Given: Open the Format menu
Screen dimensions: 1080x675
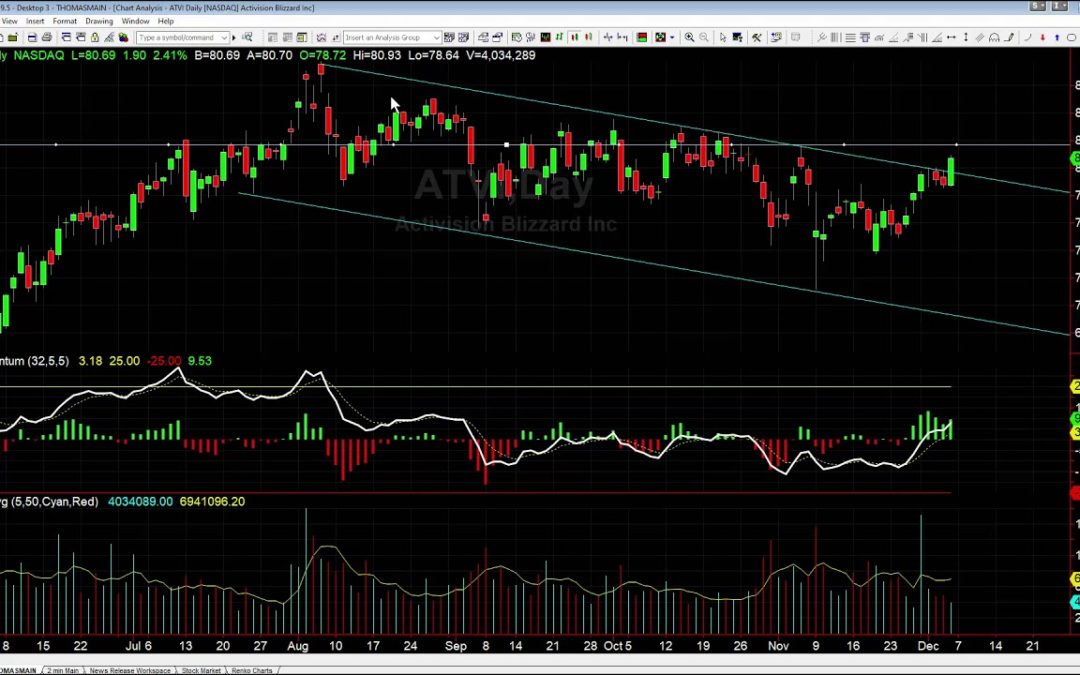Looking at the screenshot, I should [65, 20].
